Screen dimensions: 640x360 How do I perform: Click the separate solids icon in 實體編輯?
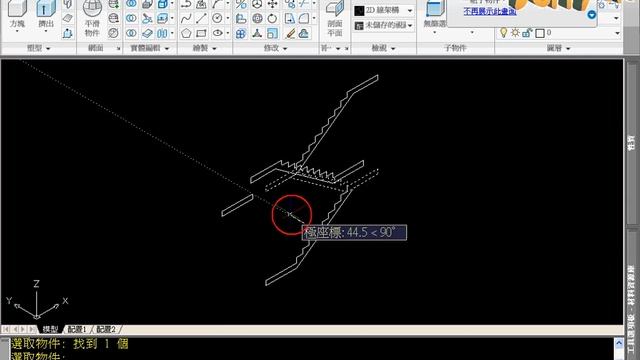coord(162,33)
